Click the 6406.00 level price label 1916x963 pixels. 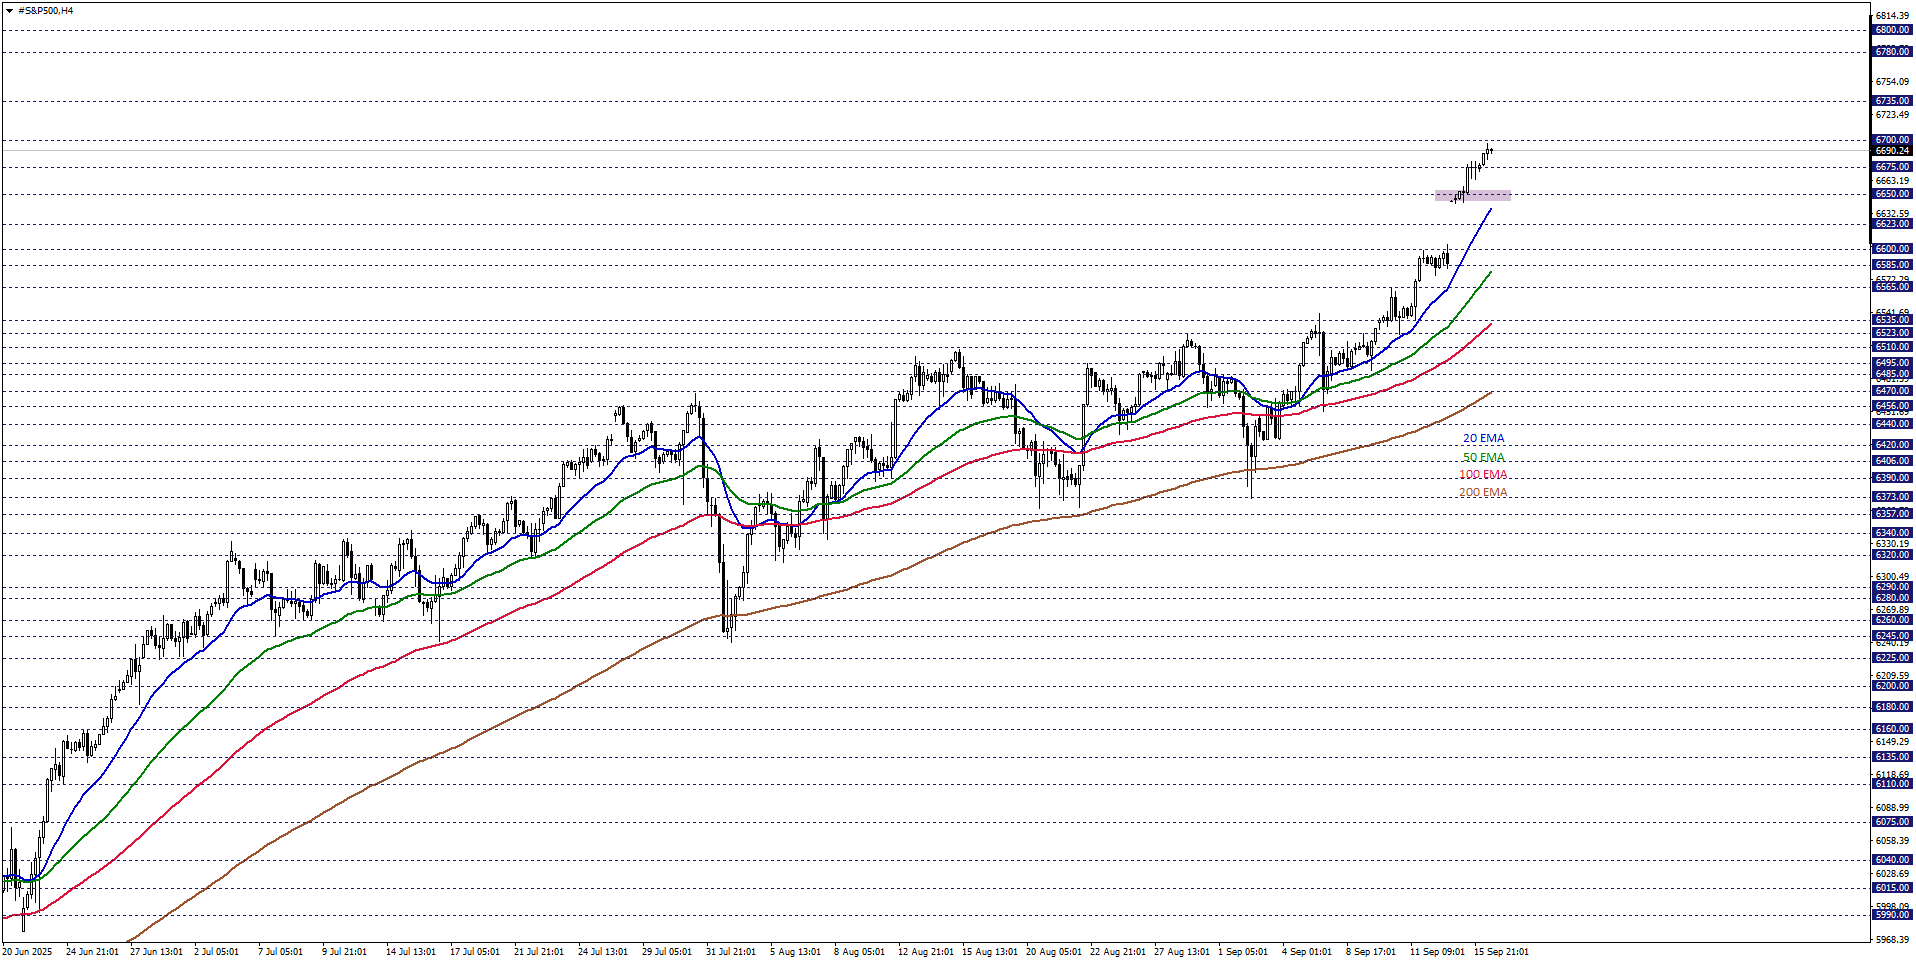coord(1892,461)
